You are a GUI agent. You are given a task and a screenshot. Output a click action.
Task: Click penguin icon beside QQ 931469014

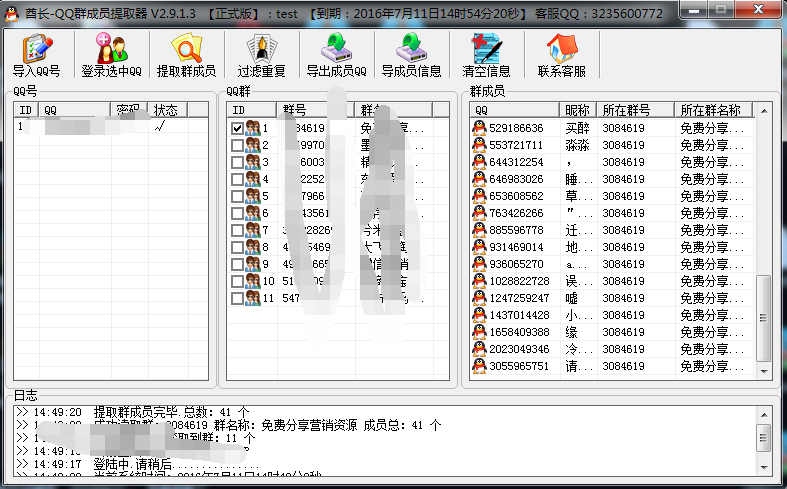(x=480, y=247)
